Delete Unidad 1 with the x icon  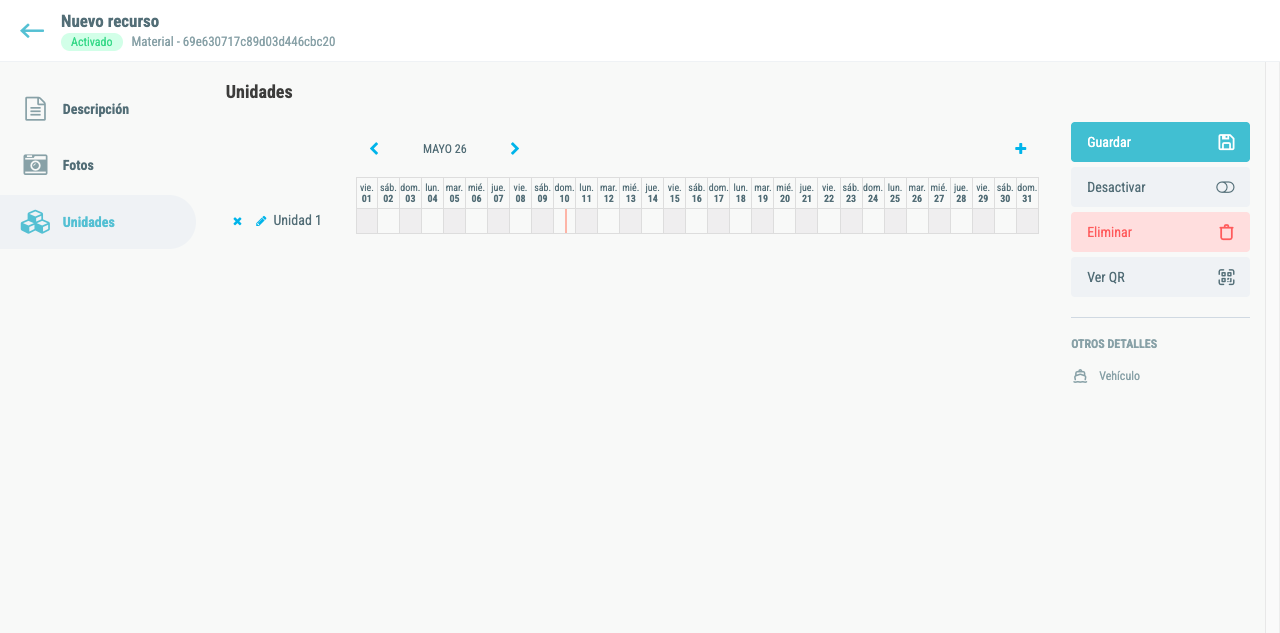(x=237, y=221)
